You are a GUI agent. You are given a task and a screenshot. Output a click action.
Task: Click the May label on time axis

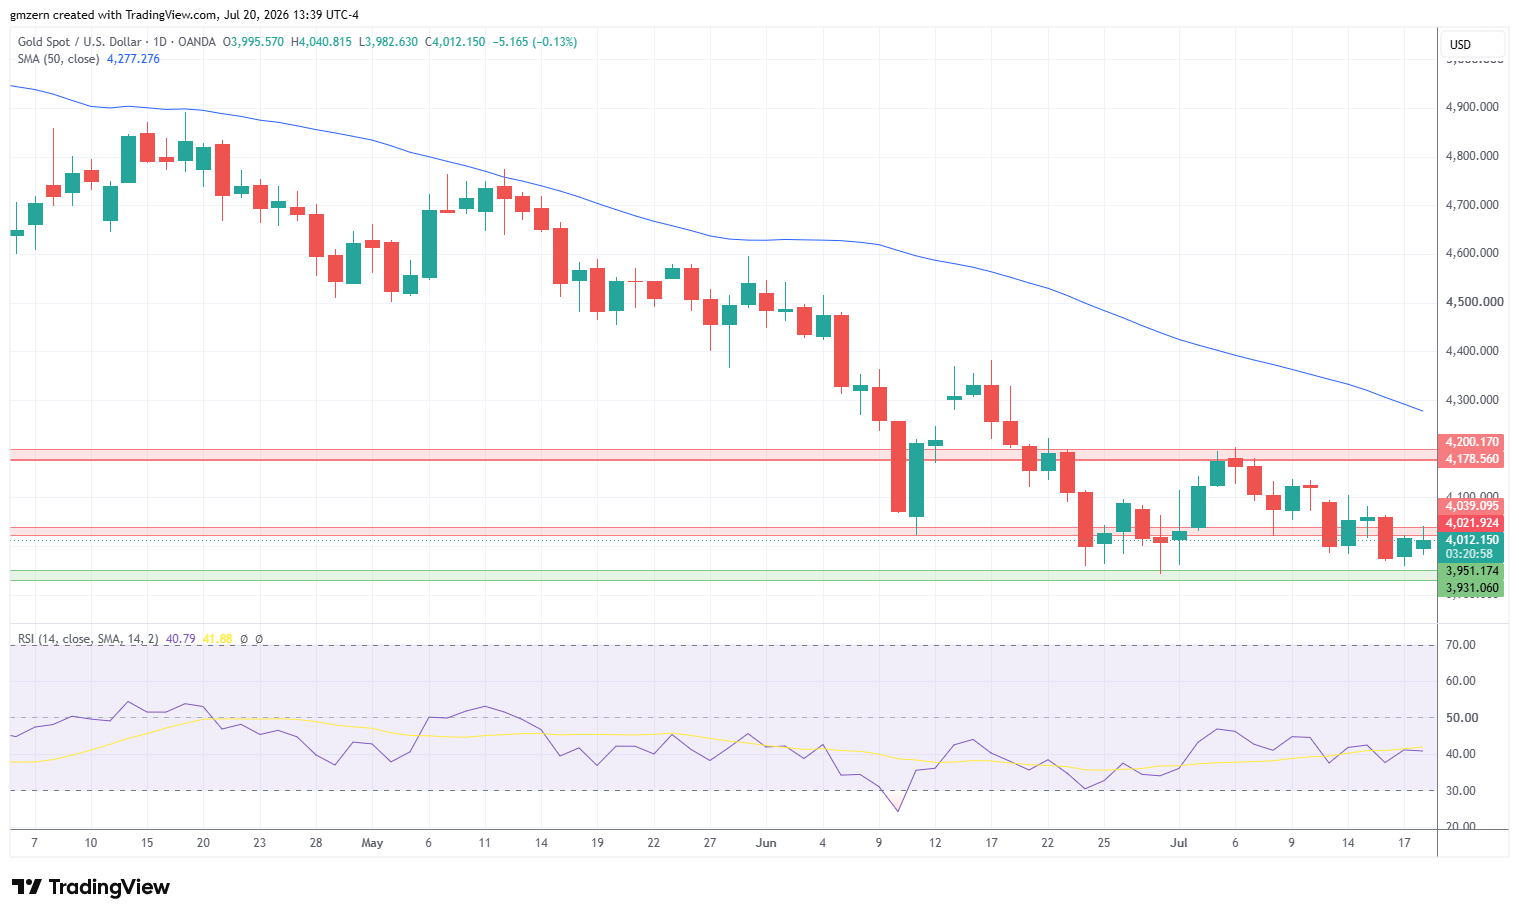click(x=372, y=843)
